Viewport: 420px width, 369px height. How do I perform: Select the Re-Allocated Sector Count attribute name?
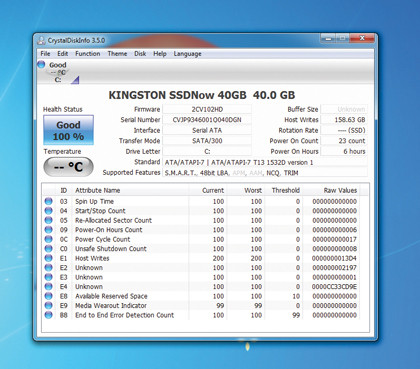(113, 220)
